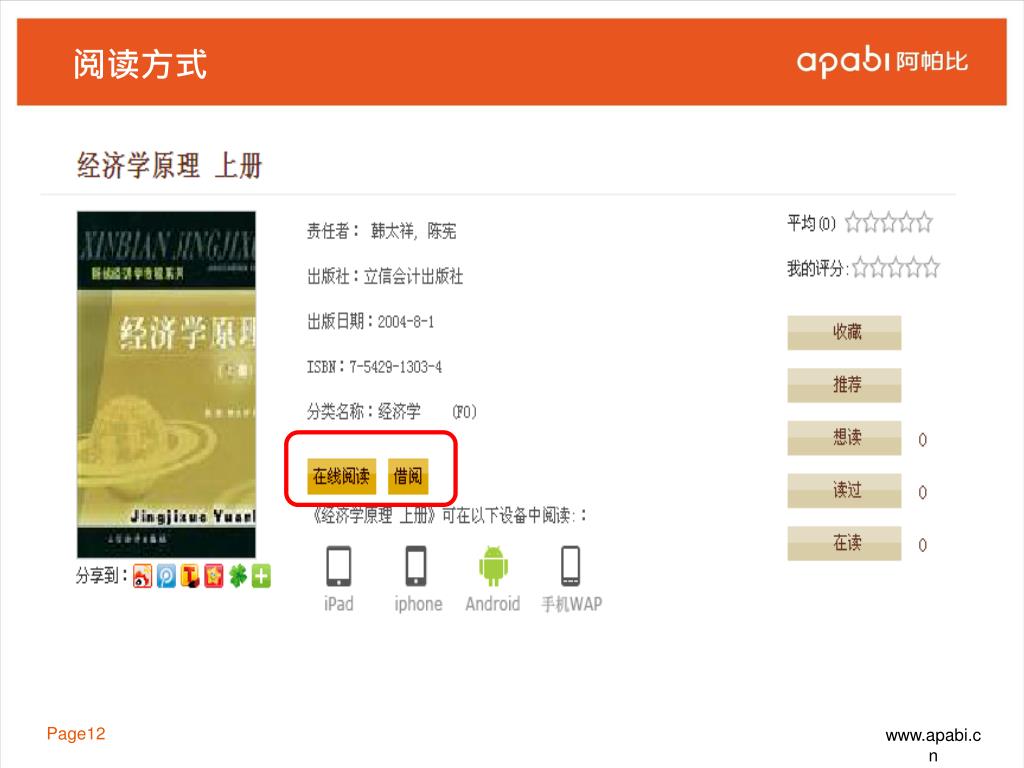
Task: Mark the book as 读过
Action: [x=844, y=490]
